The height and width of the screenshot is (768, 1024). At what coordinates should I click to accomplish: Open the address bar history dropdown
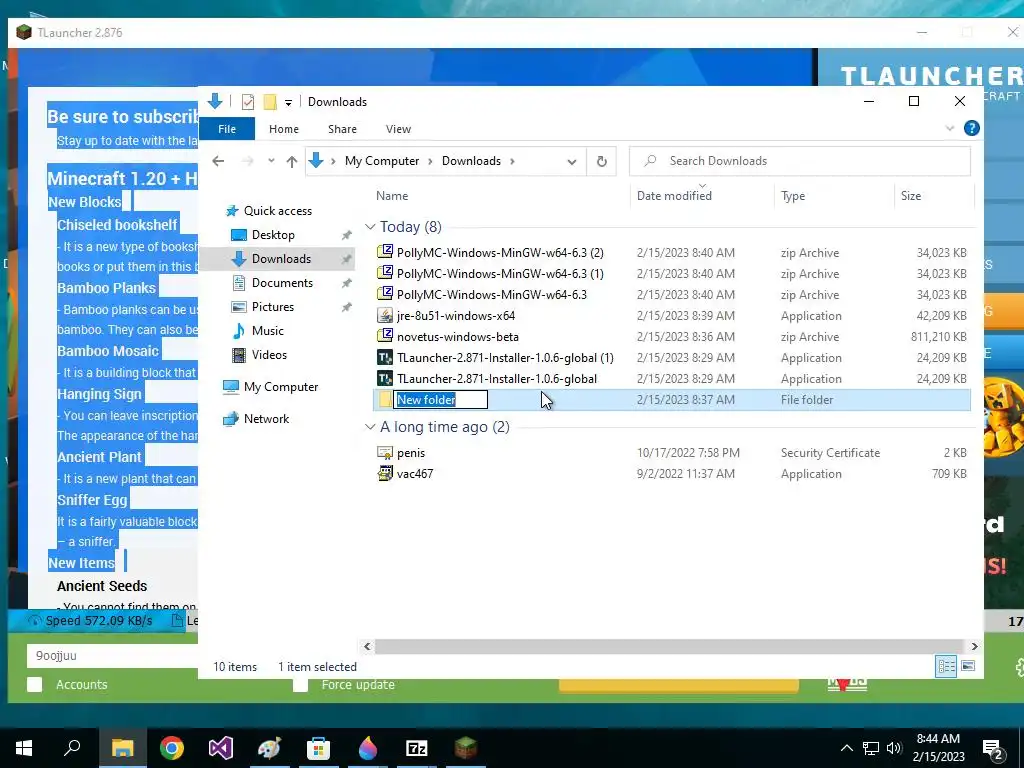(x=571, y=161)
